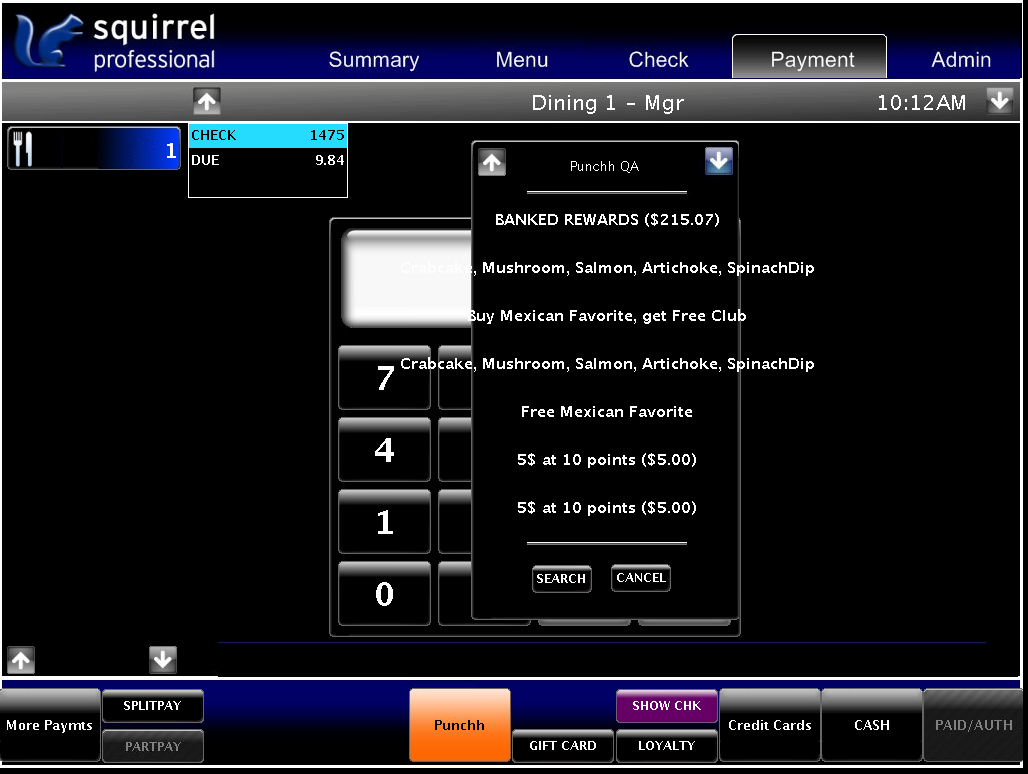Viewport: 1028px width, 774px height.
Task: Choose GIFT CARD payment
Action: click(563, 746)
